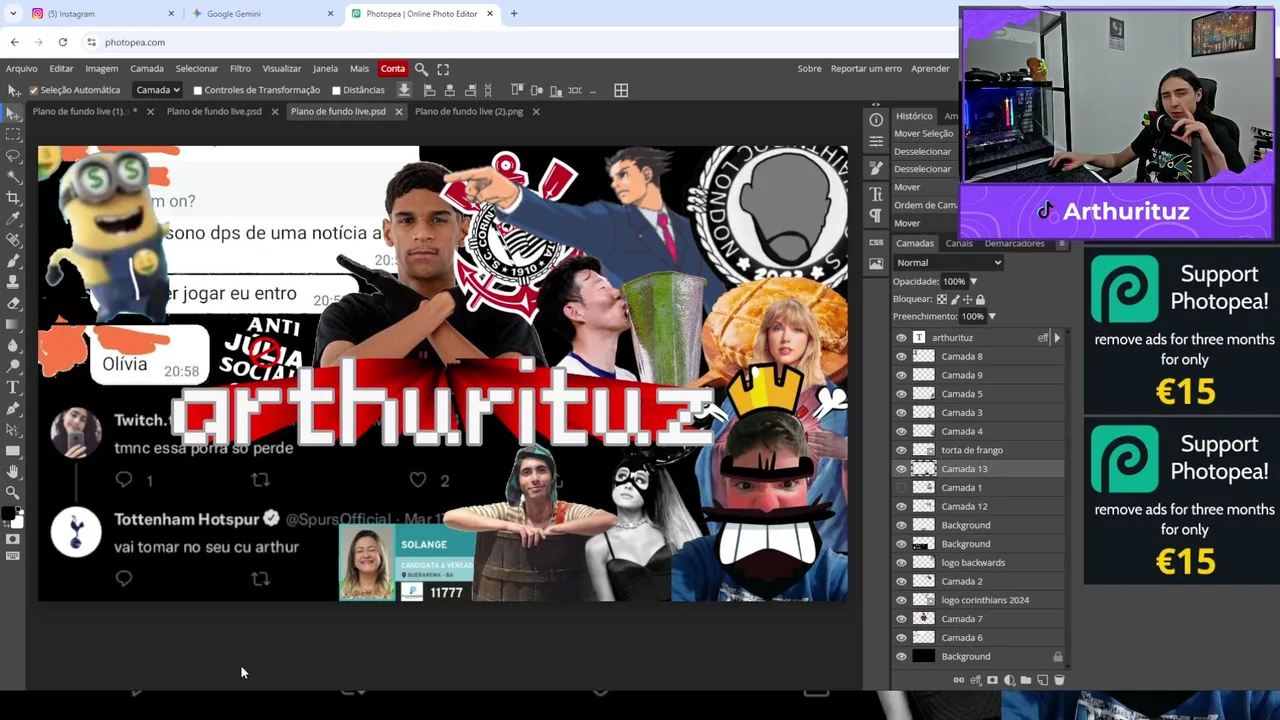1280x720 pixels.
Task: Click the foreground black color swatch
Action: pyautogui.click(x=8, y=515)
